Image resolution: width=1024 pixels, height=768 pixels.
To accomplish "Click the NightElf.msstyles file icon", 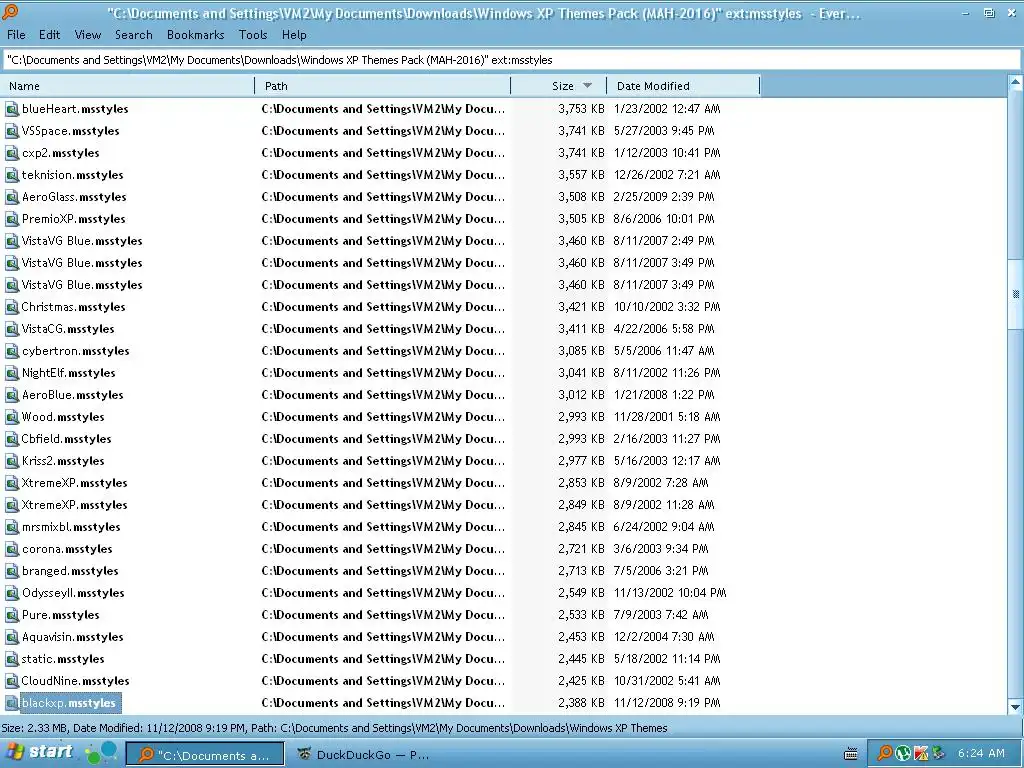I will tap(12, 373).
